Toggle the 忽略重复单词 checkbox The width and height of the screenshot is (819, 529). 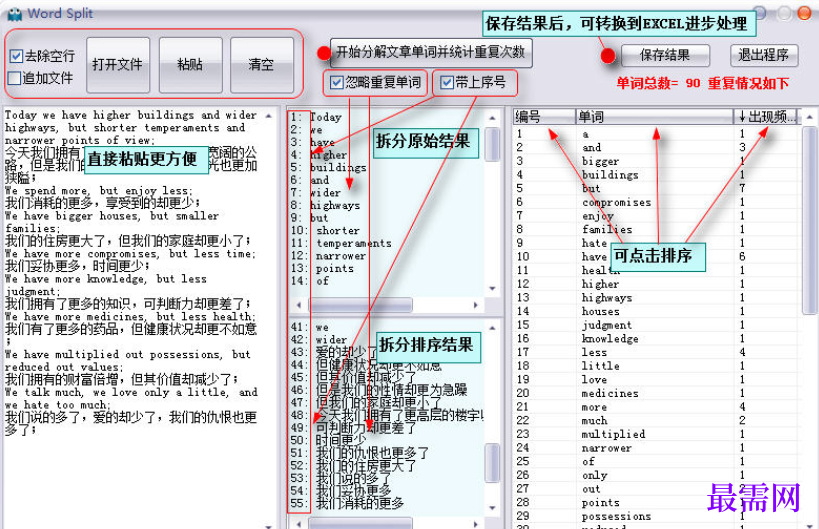click(336, 83)
